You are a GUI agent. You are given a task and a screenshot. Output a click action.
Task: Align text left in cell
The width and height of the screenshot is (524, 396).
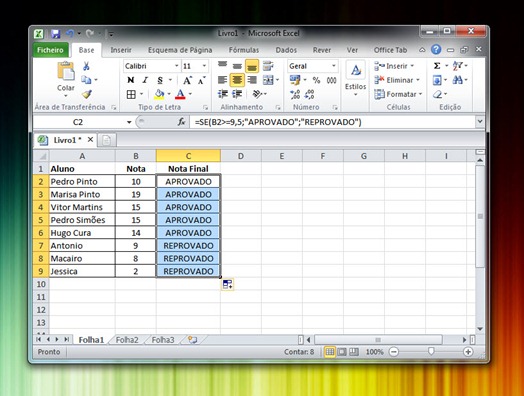(223, 80)
